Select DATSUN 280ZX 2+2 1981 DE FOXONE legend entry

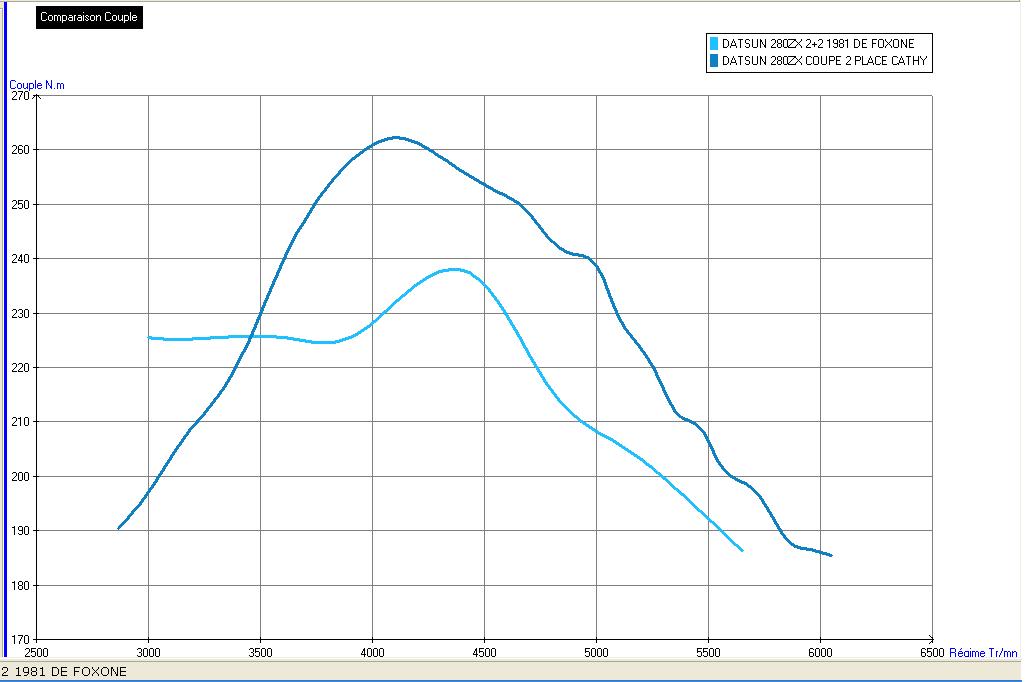coord(818,43)
